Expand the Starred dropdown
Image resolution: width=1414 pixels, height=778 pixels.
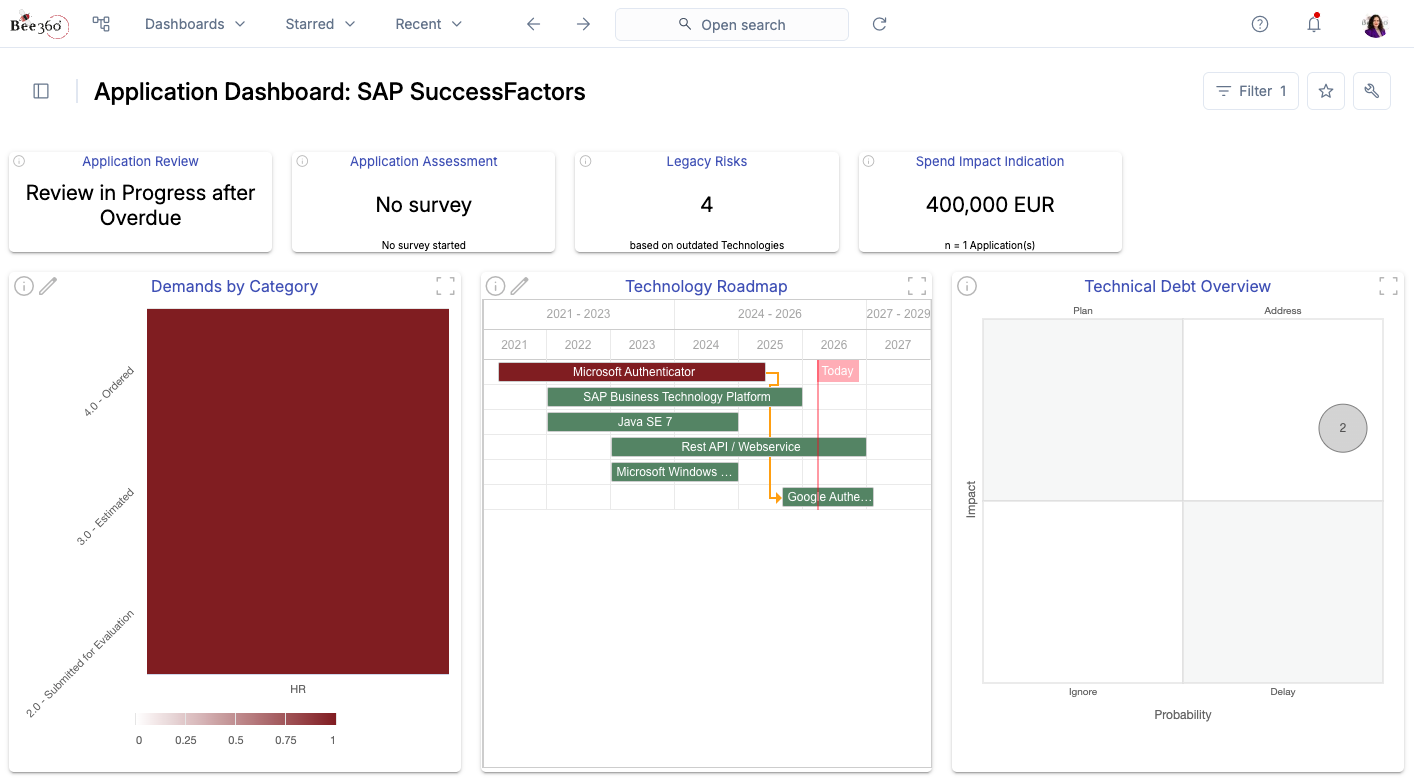pos(320,24)
